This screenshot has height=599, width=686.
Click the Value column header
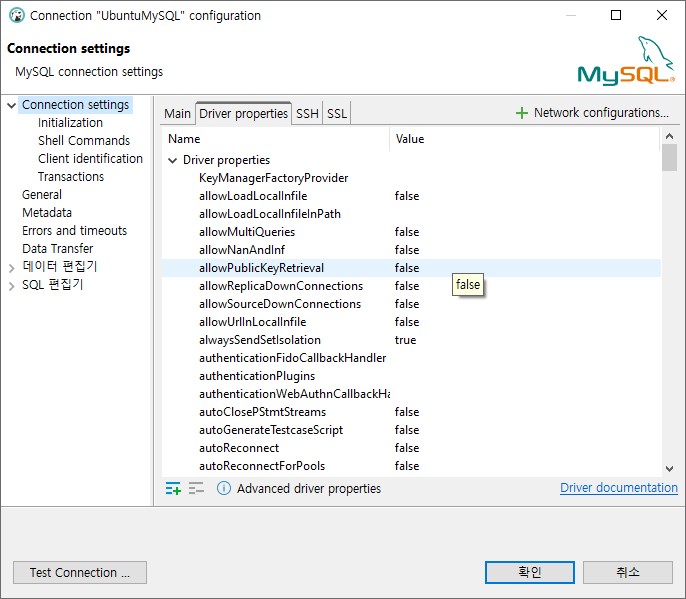pos(525,139)
